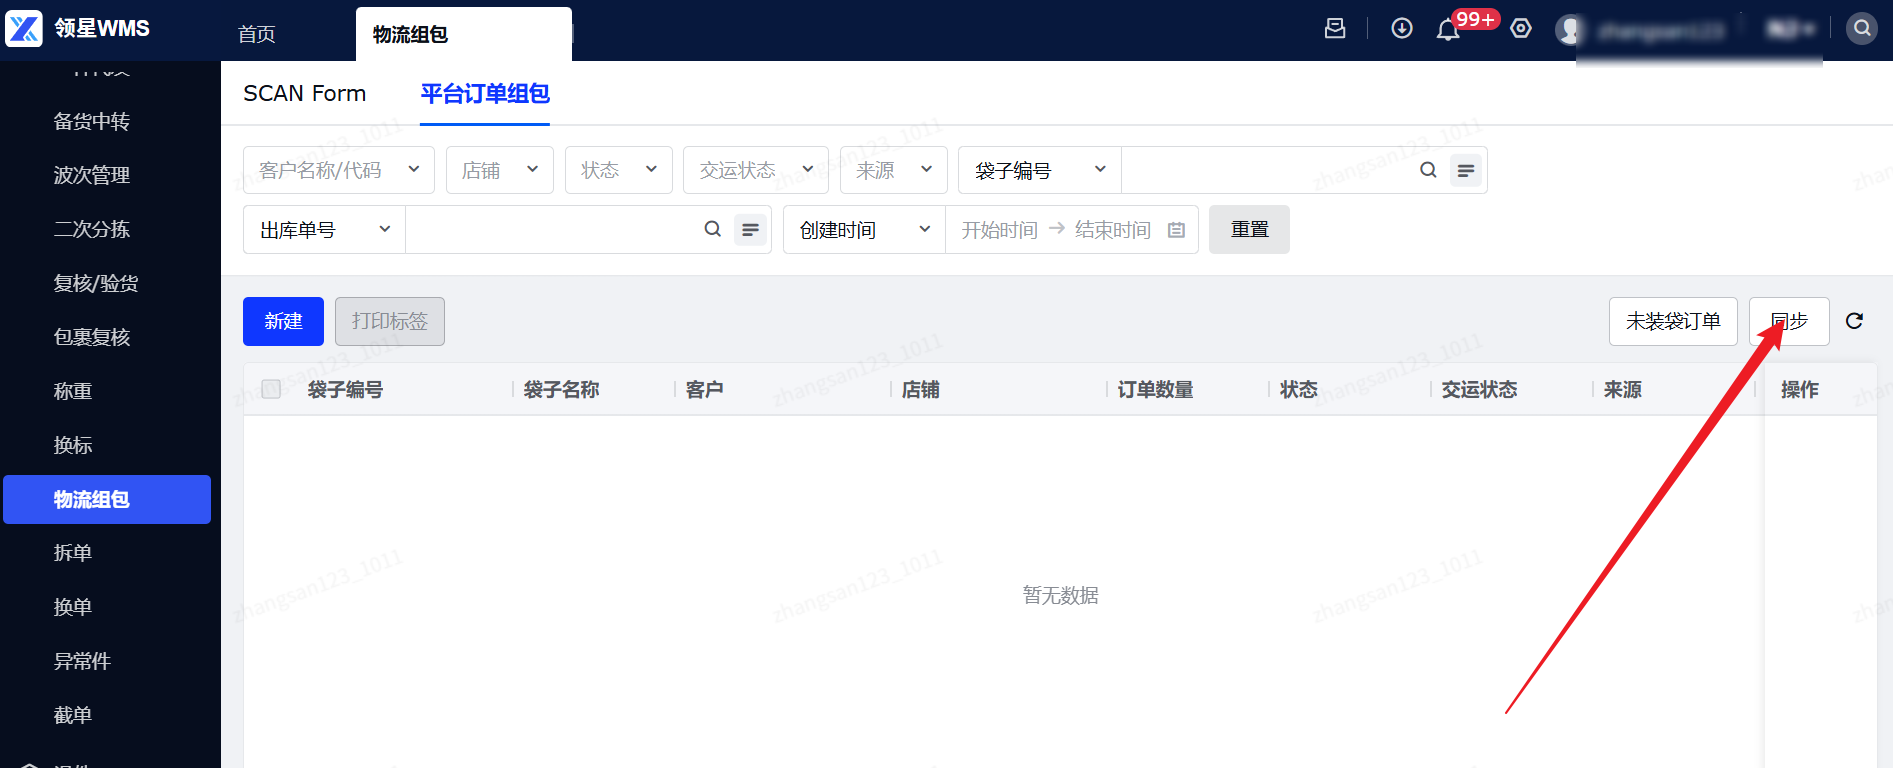Switch to the SCAN Form tab
Viewport: 1893px width, 768px height.
pos(305,93)
